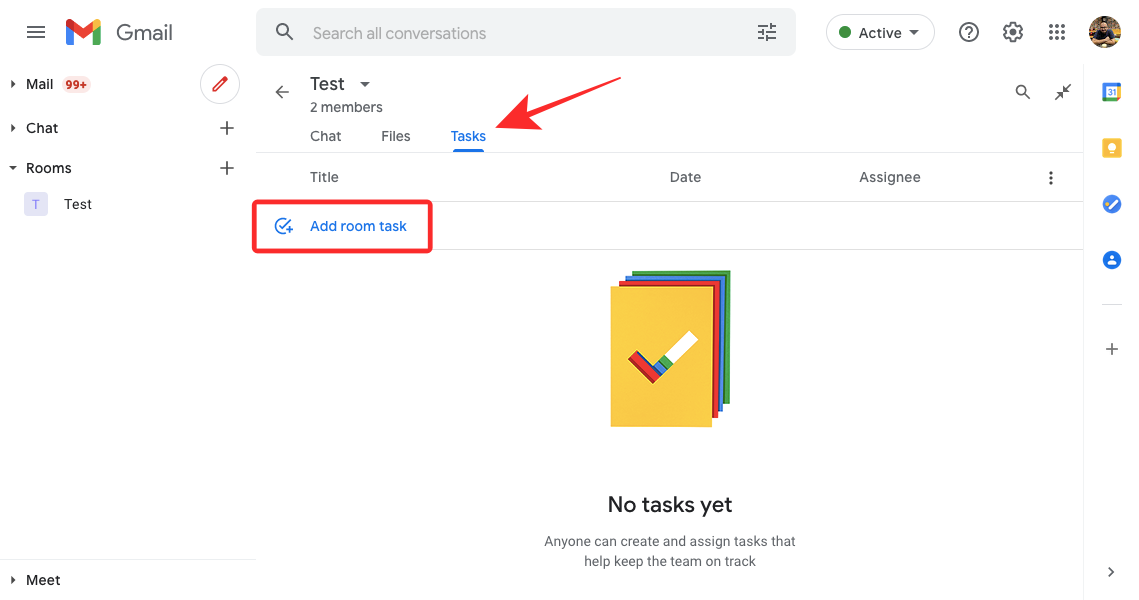
Task: Click Add room task
Action: 357,226
